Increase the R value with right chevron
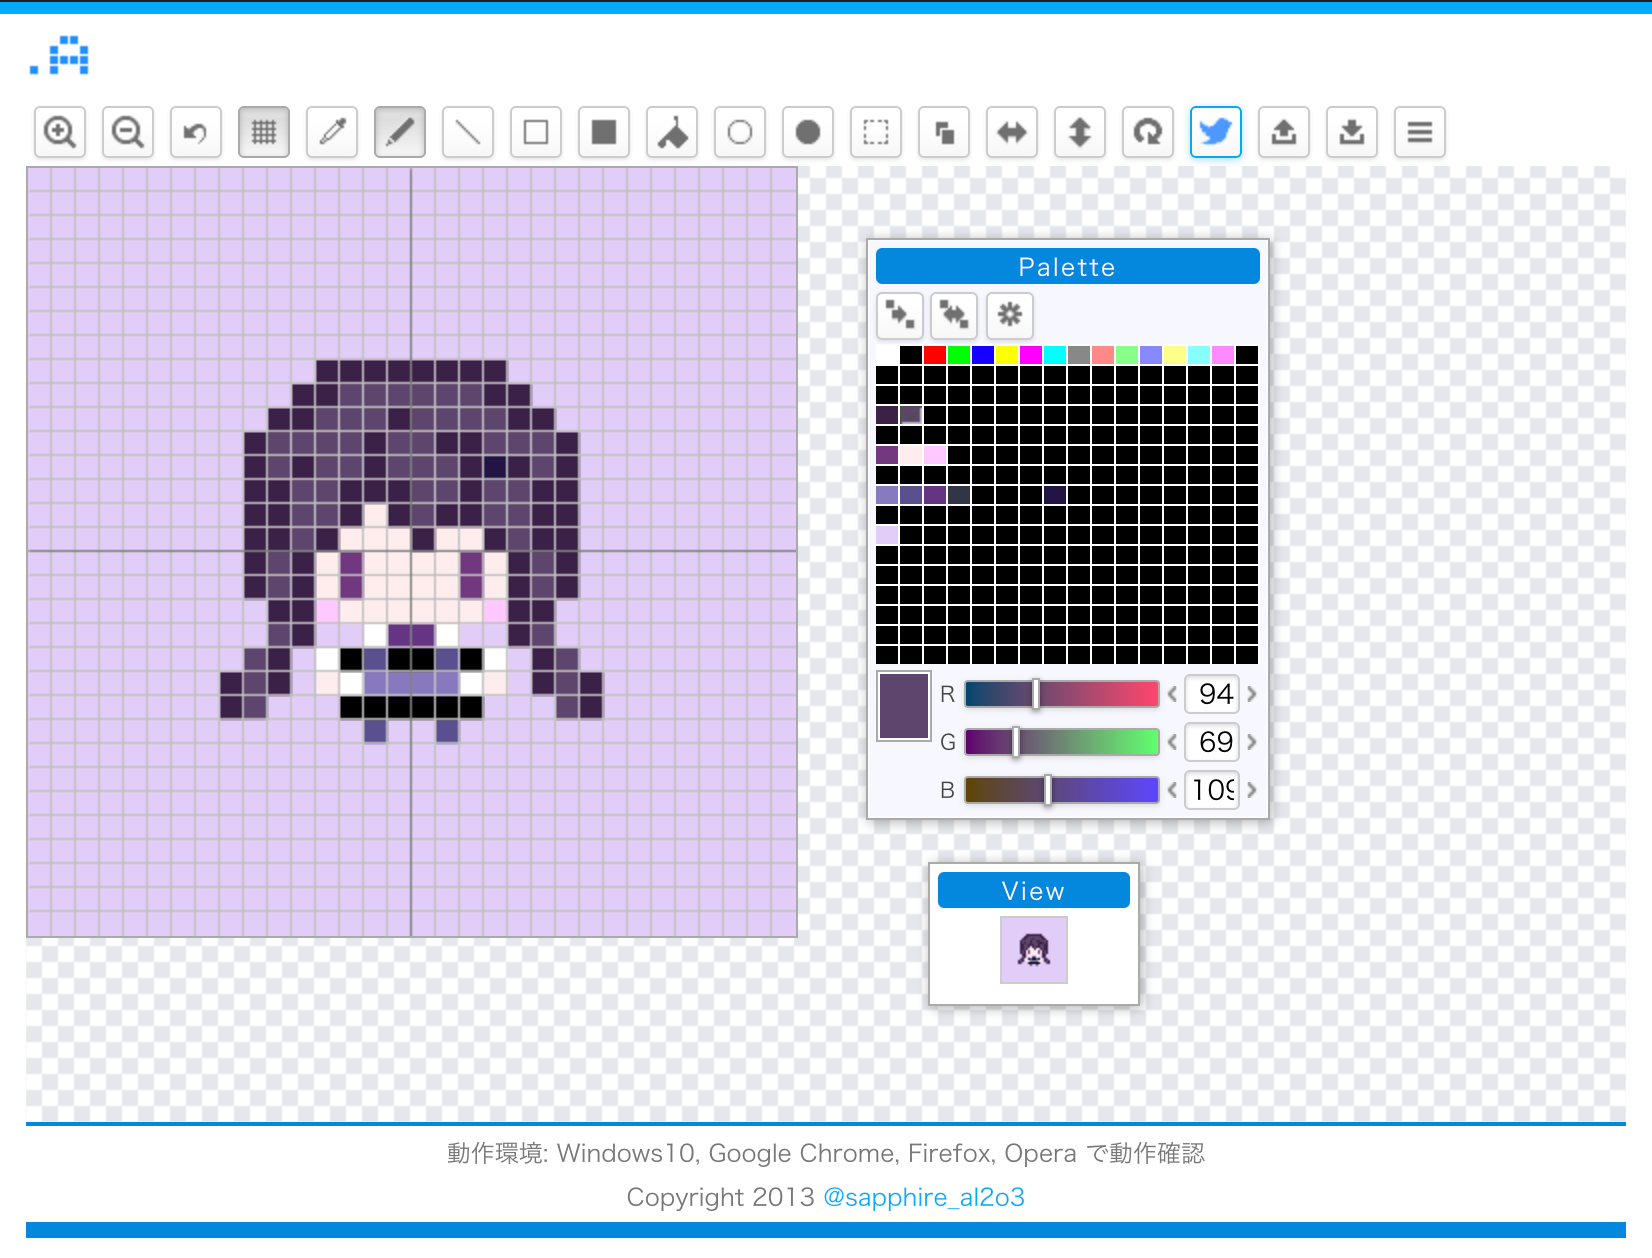Screen dimensions: 1652x1258 (x=1251, y=694)
